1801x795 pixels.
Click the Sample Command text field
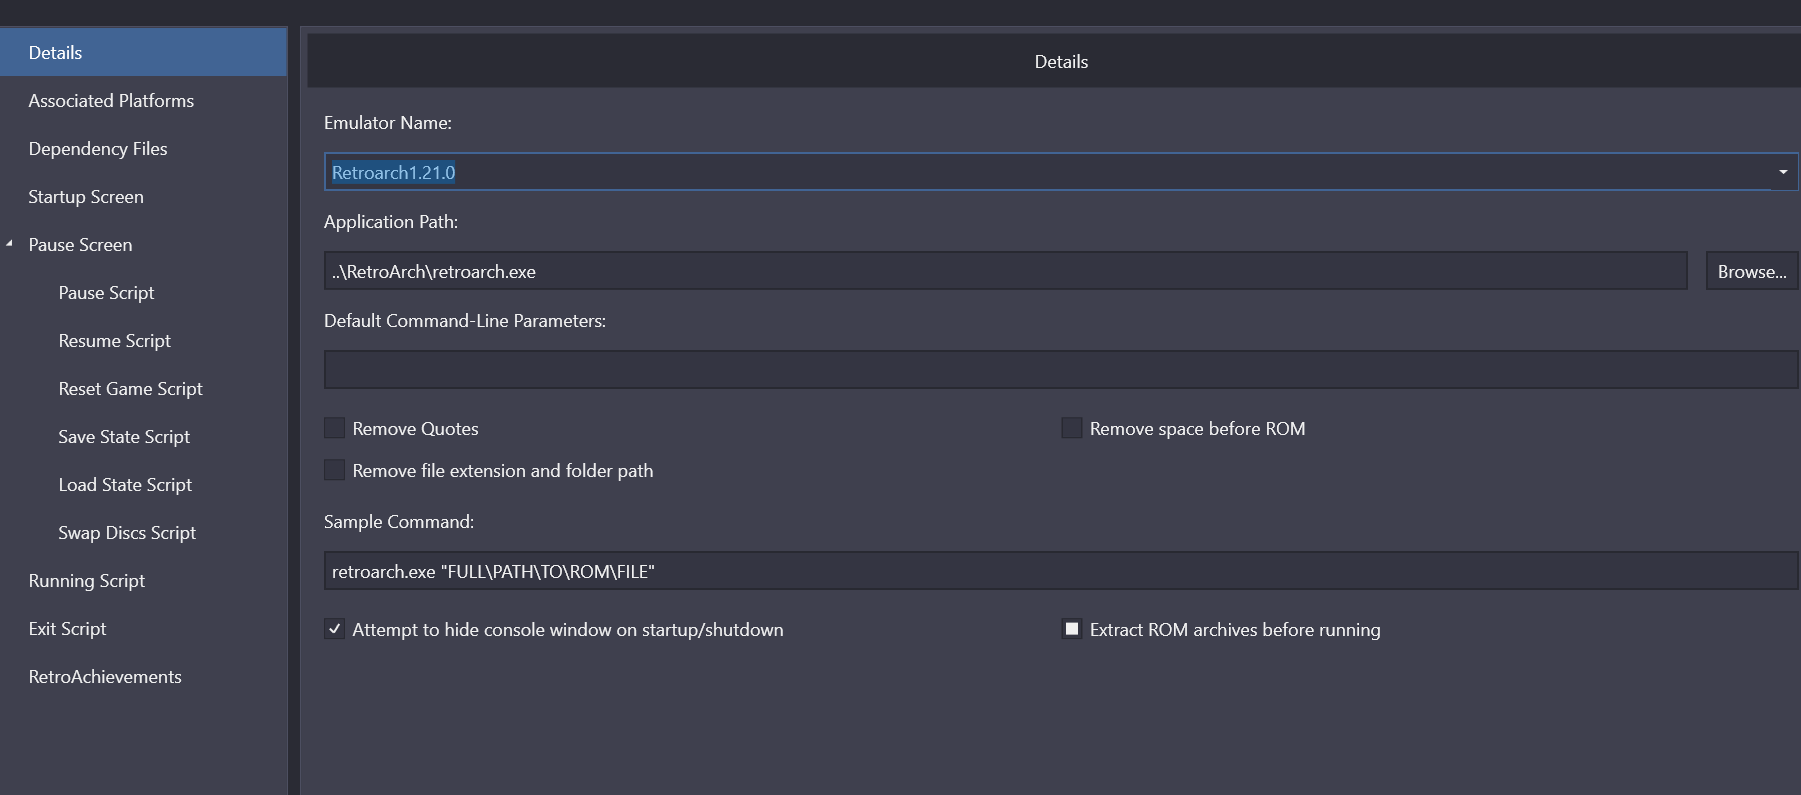pos(1060,571)
